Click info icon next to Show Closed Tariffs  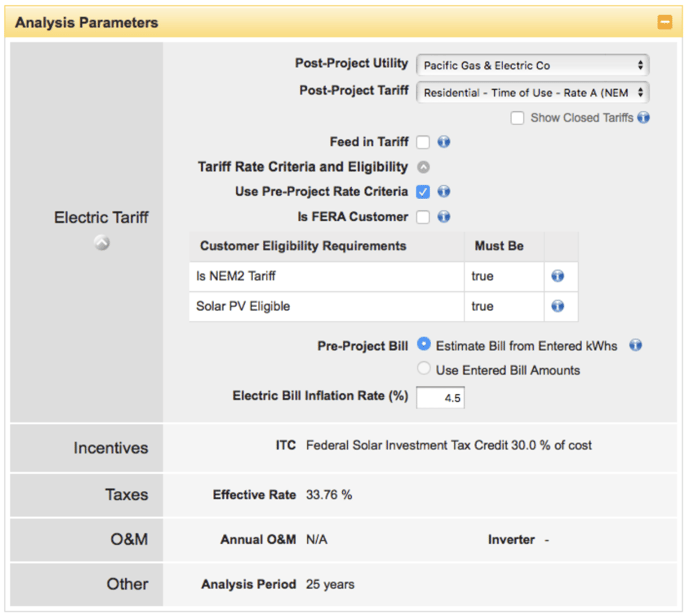(x=644, y=118)
